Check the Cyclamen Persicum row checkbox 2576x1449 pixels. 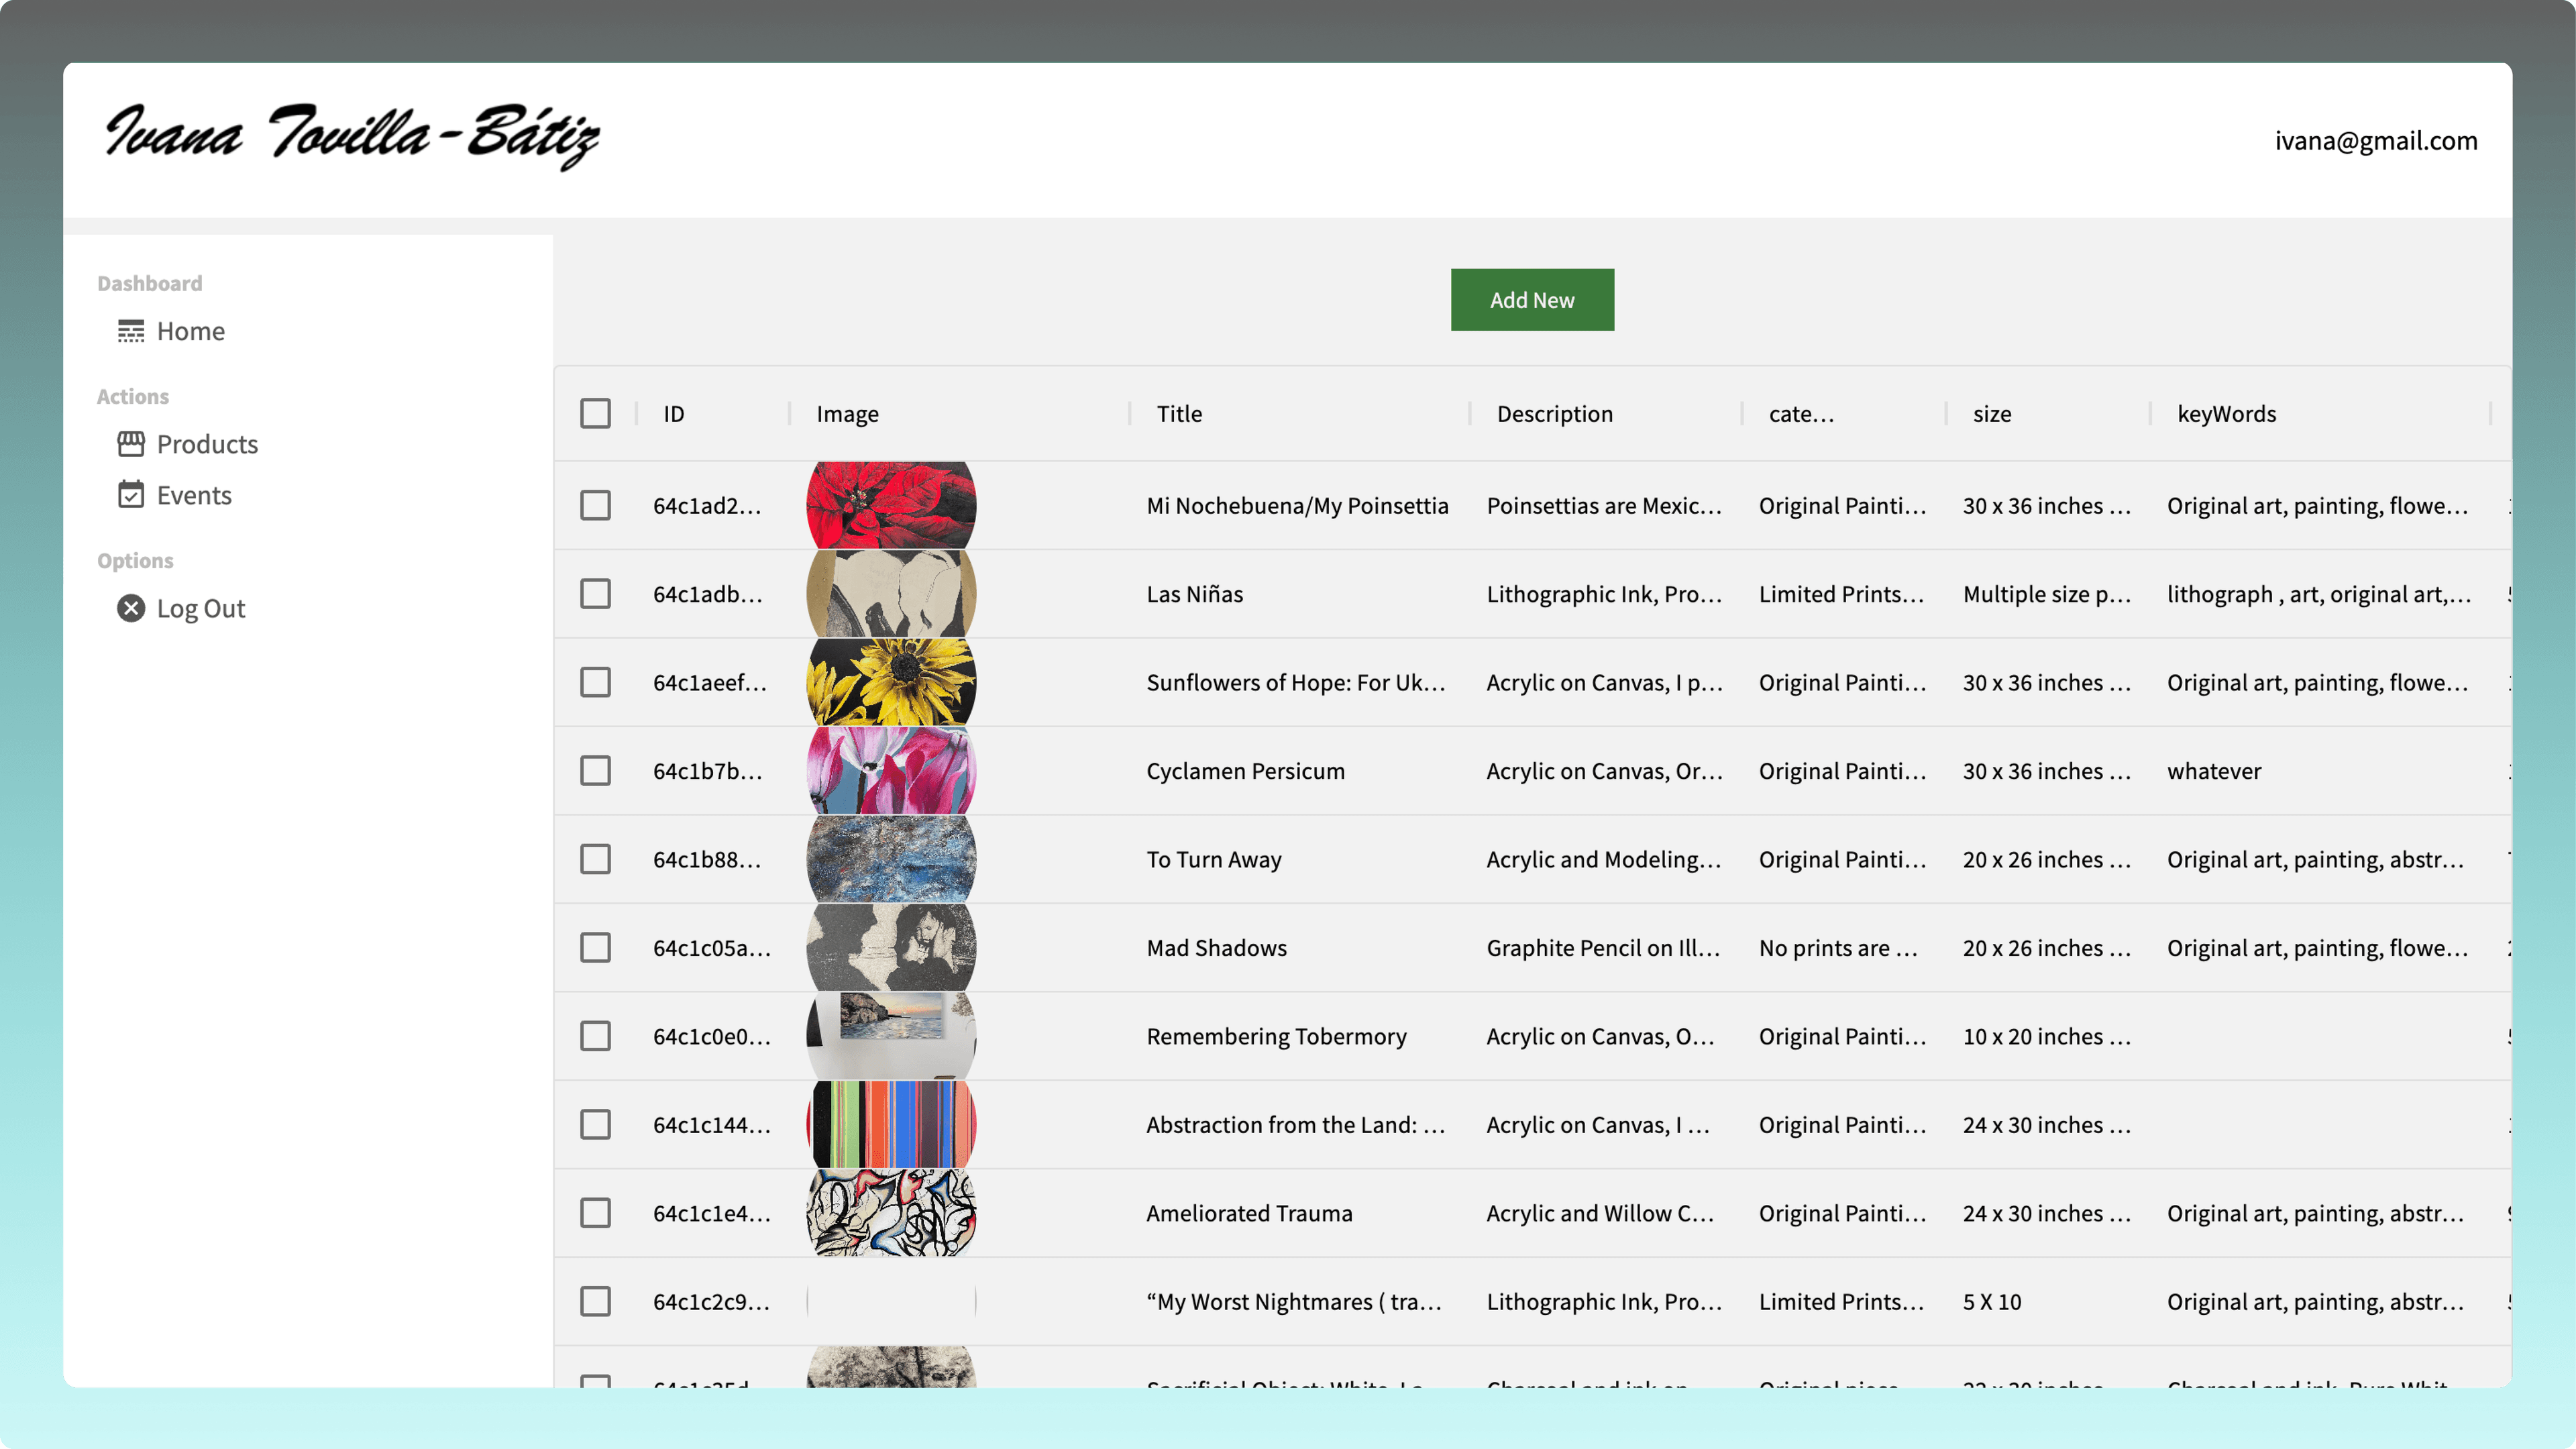pos(595,770)
